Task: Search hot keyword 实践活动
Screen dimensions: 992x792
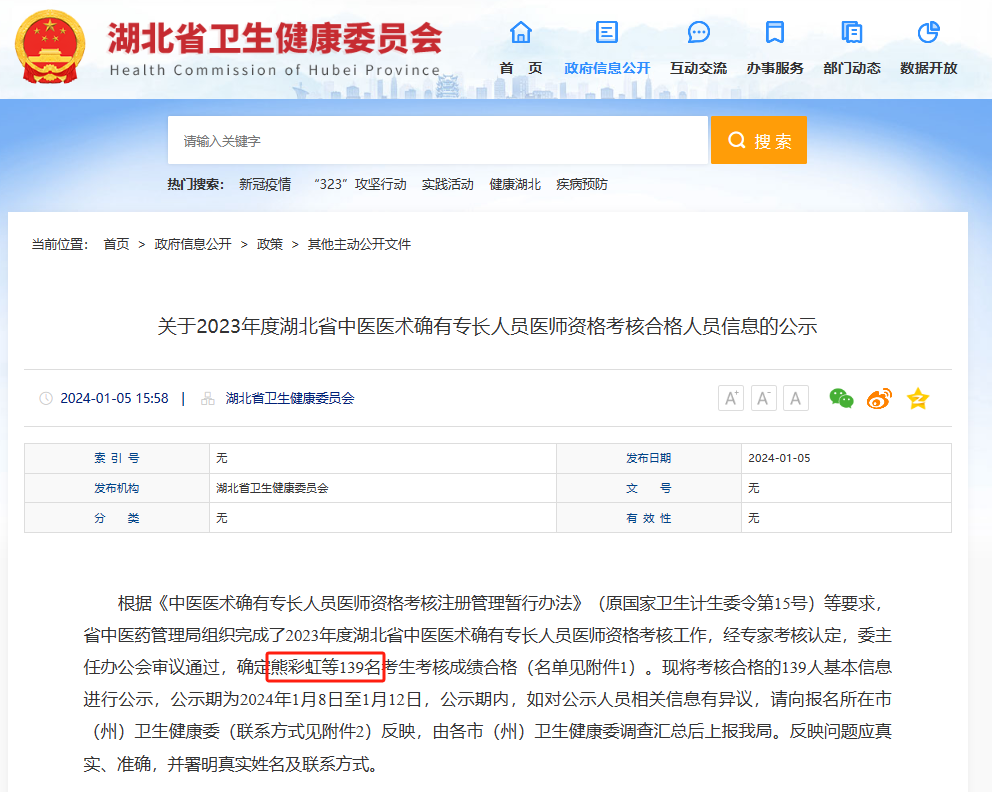Action: (448, 184)
